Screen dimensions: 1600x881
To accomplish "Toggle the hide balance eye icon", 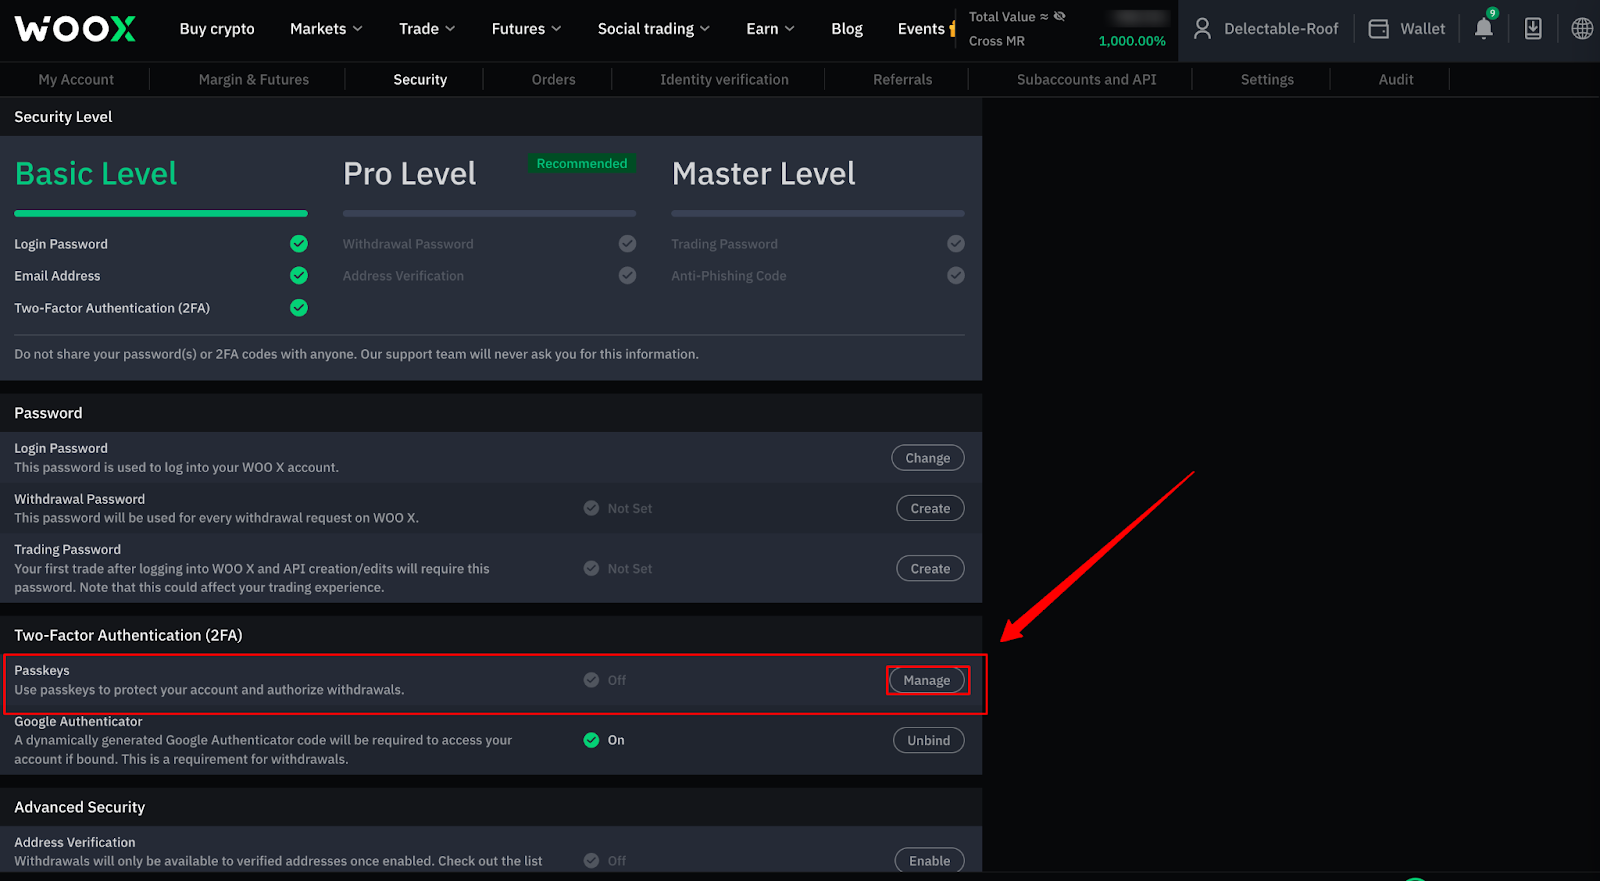I will 1060,16.
